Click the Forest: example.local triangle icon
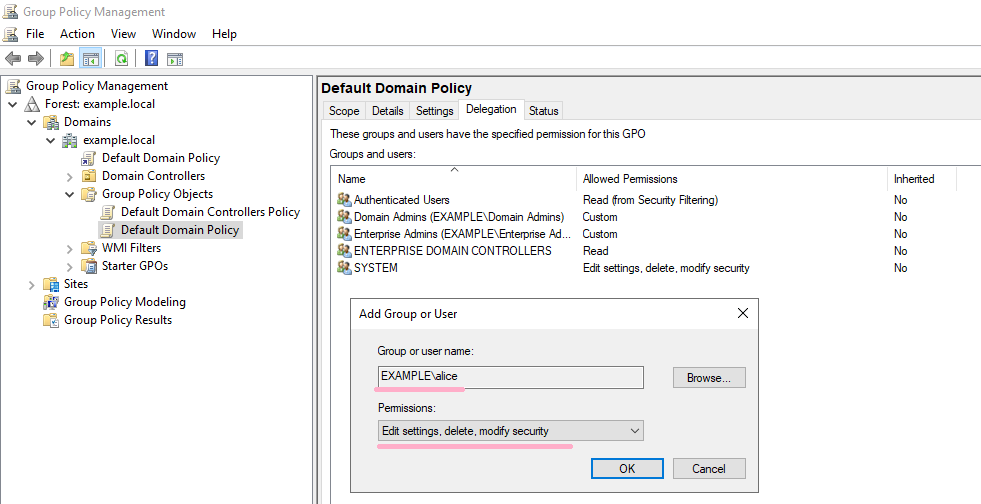 coord(32,104)
